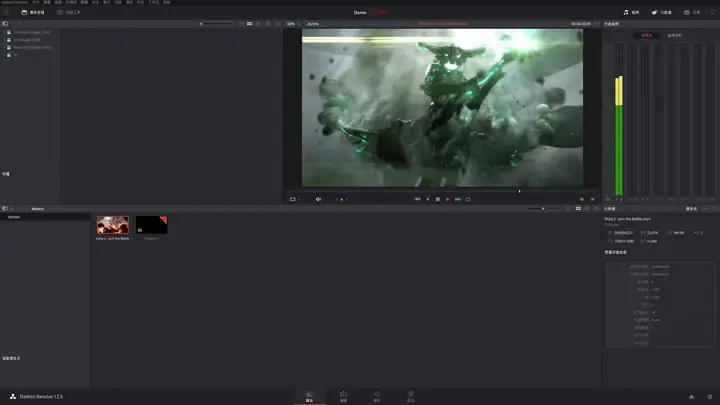
Task: Adjust the media storage thumbnail size slider
Action: point(217,23)
